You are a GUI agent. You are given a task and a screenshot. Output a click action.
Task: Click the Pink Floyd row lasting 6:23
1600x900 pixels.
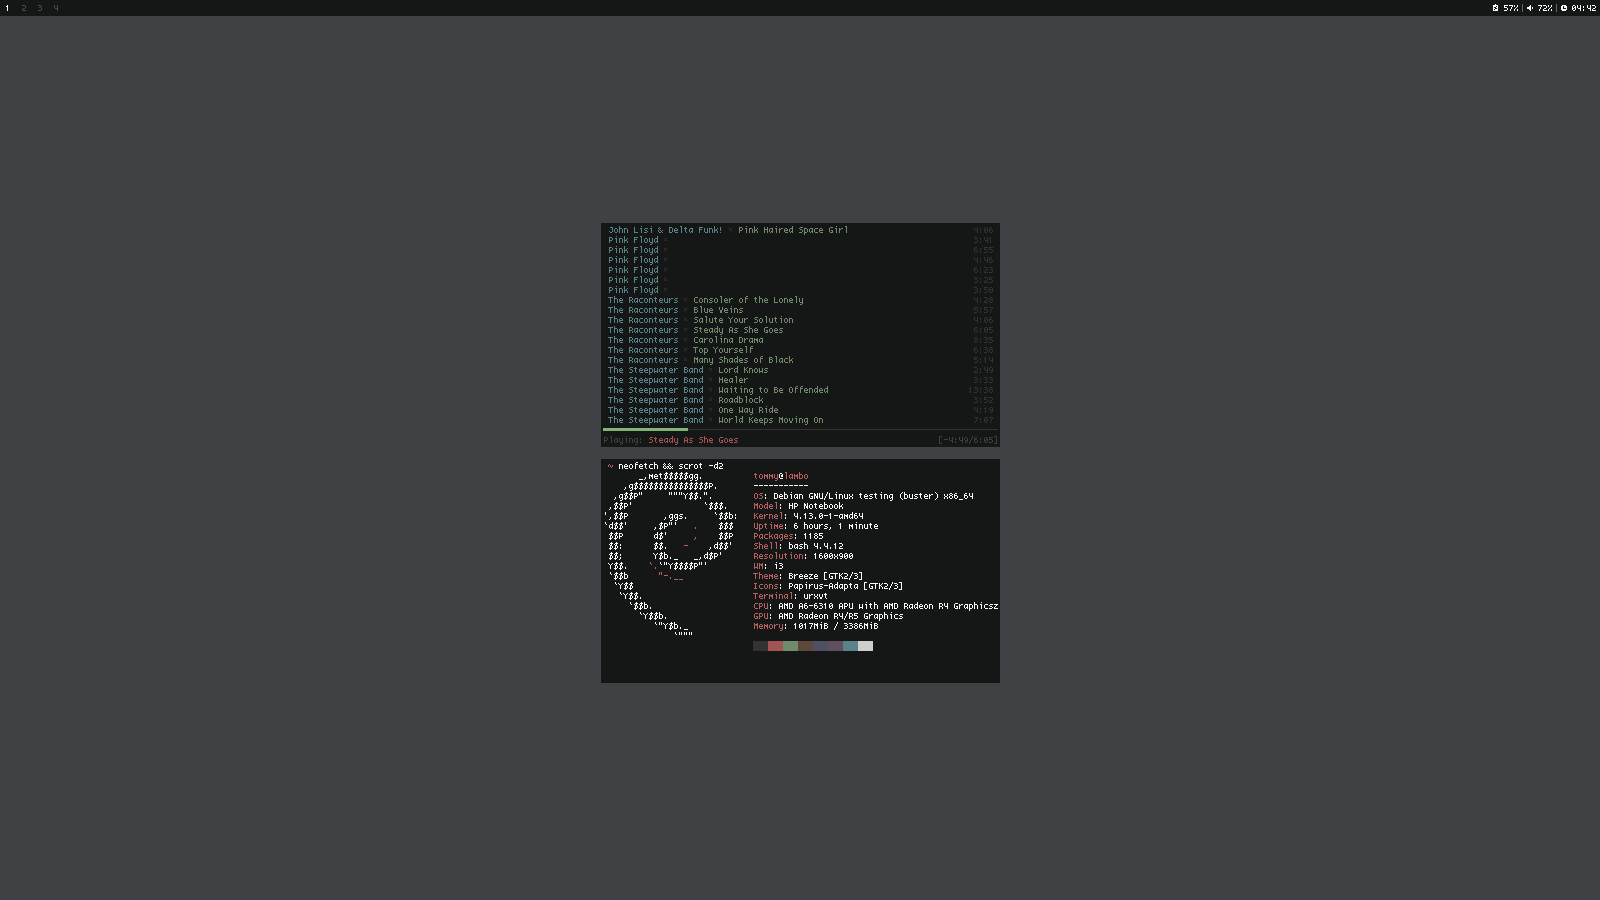tap(800, 270)
